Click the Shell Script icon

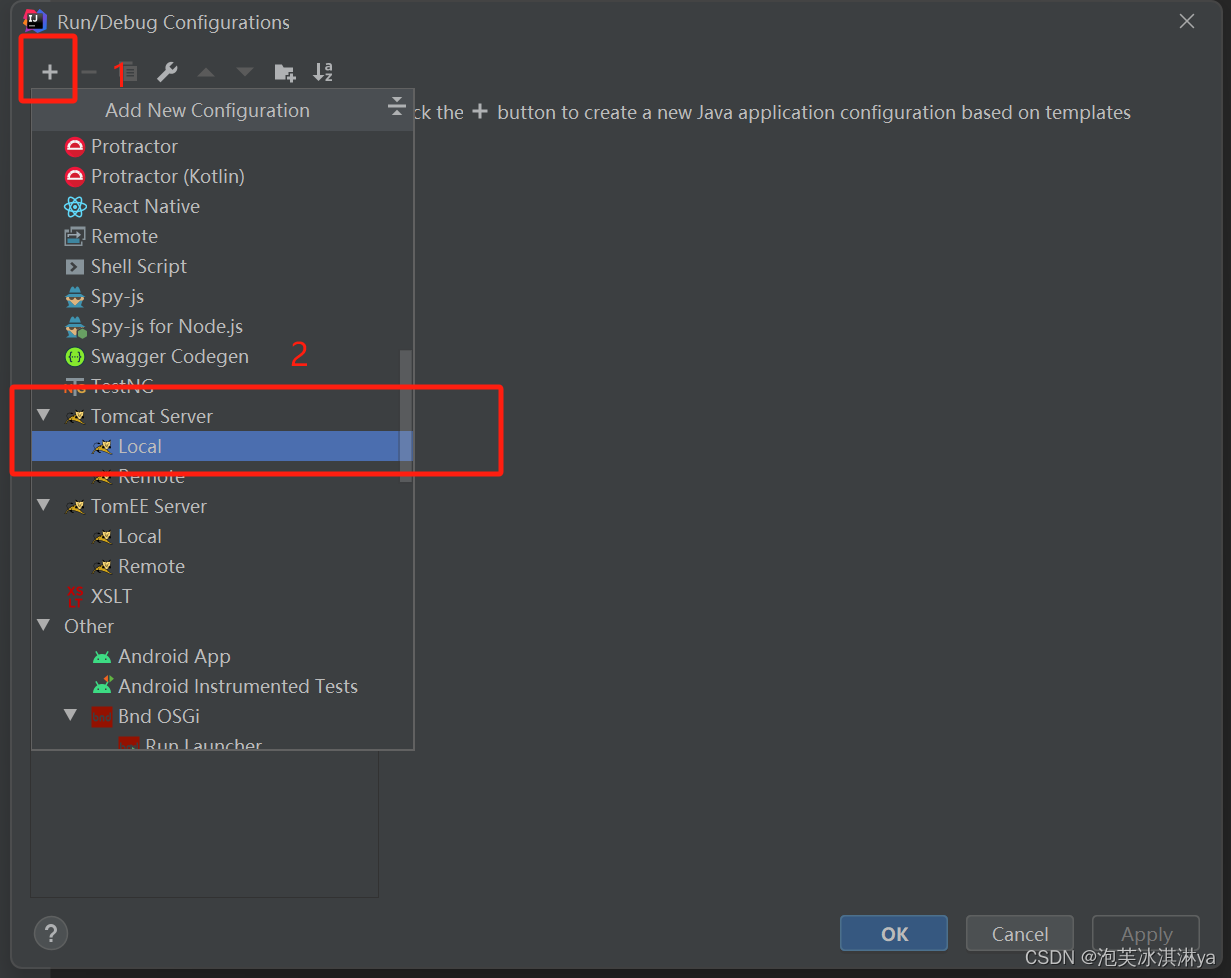(x=75, y=267)
